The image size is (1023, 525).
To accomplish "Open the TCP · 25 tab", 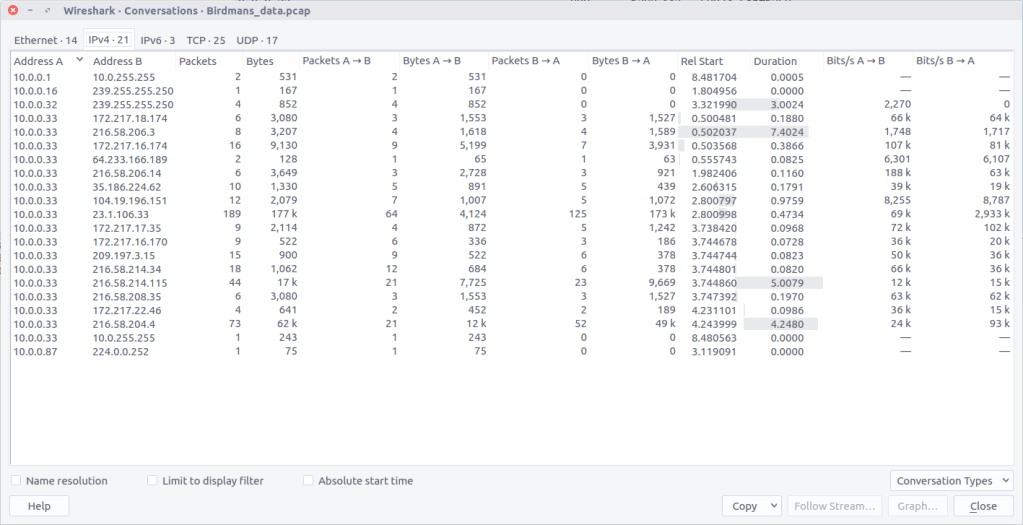I will tap(205, 40).
